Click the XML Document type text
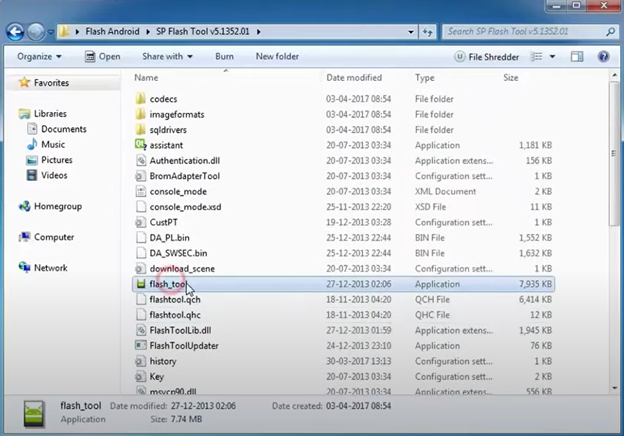This screenshot has height=436, width=624. click(x=445, y=191)
